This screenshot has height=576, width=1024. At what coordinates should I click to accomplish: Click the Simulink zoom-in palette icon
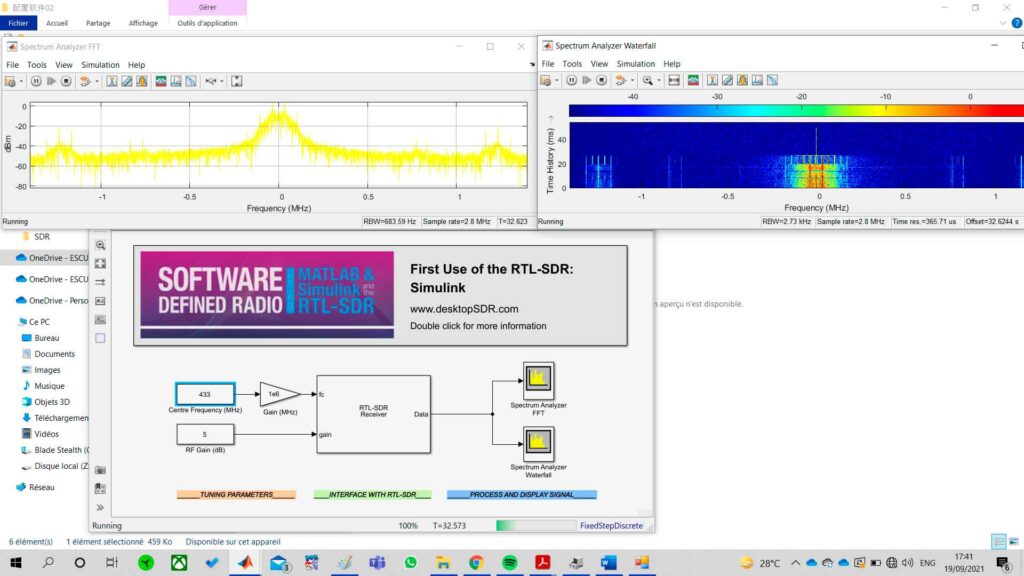coord(100,246)
